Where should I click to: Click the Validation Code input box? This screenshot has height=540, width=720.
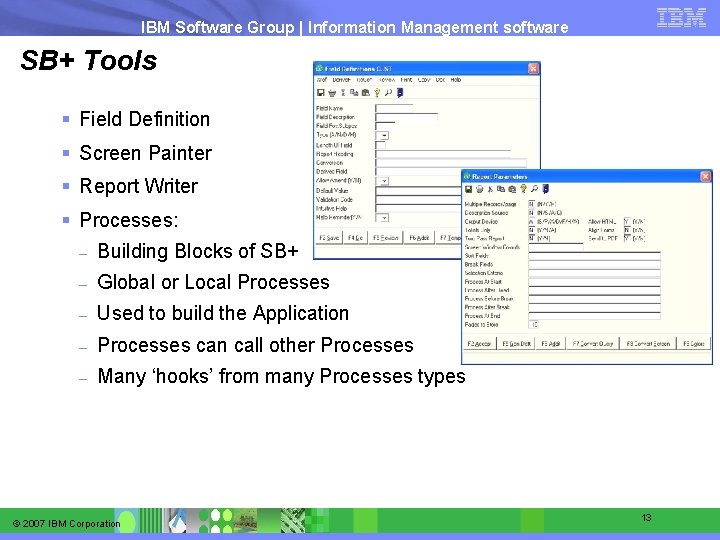click(x=418, y=200)
